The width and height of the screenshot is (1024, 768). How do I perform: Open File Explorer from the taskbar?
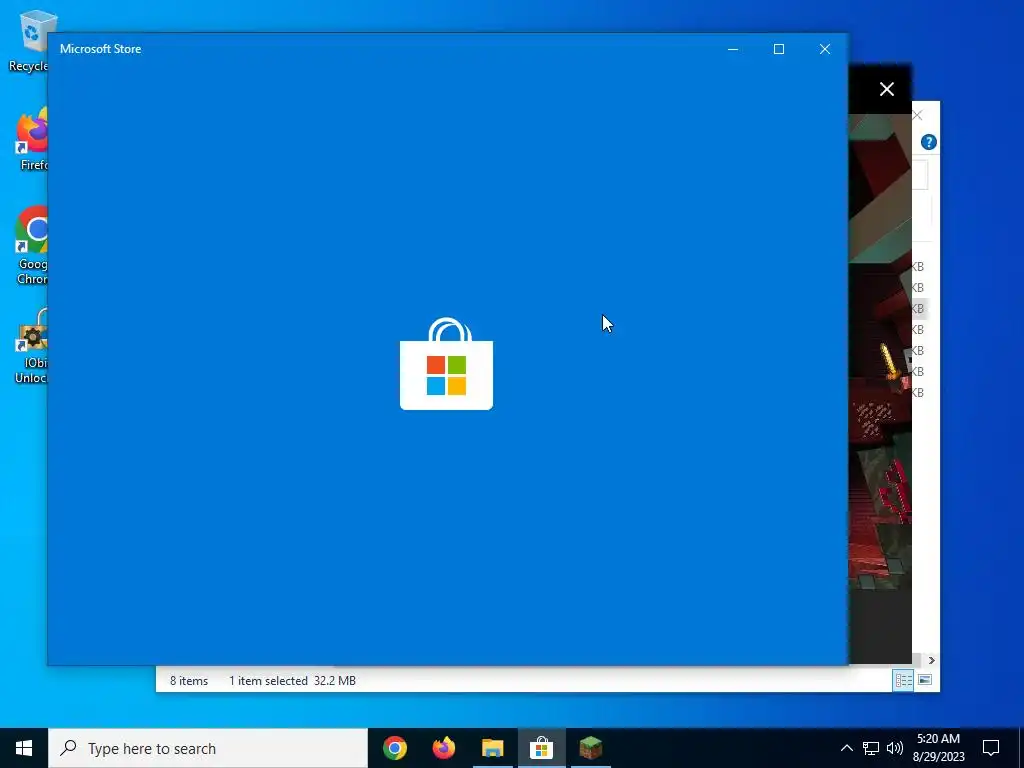492,748
